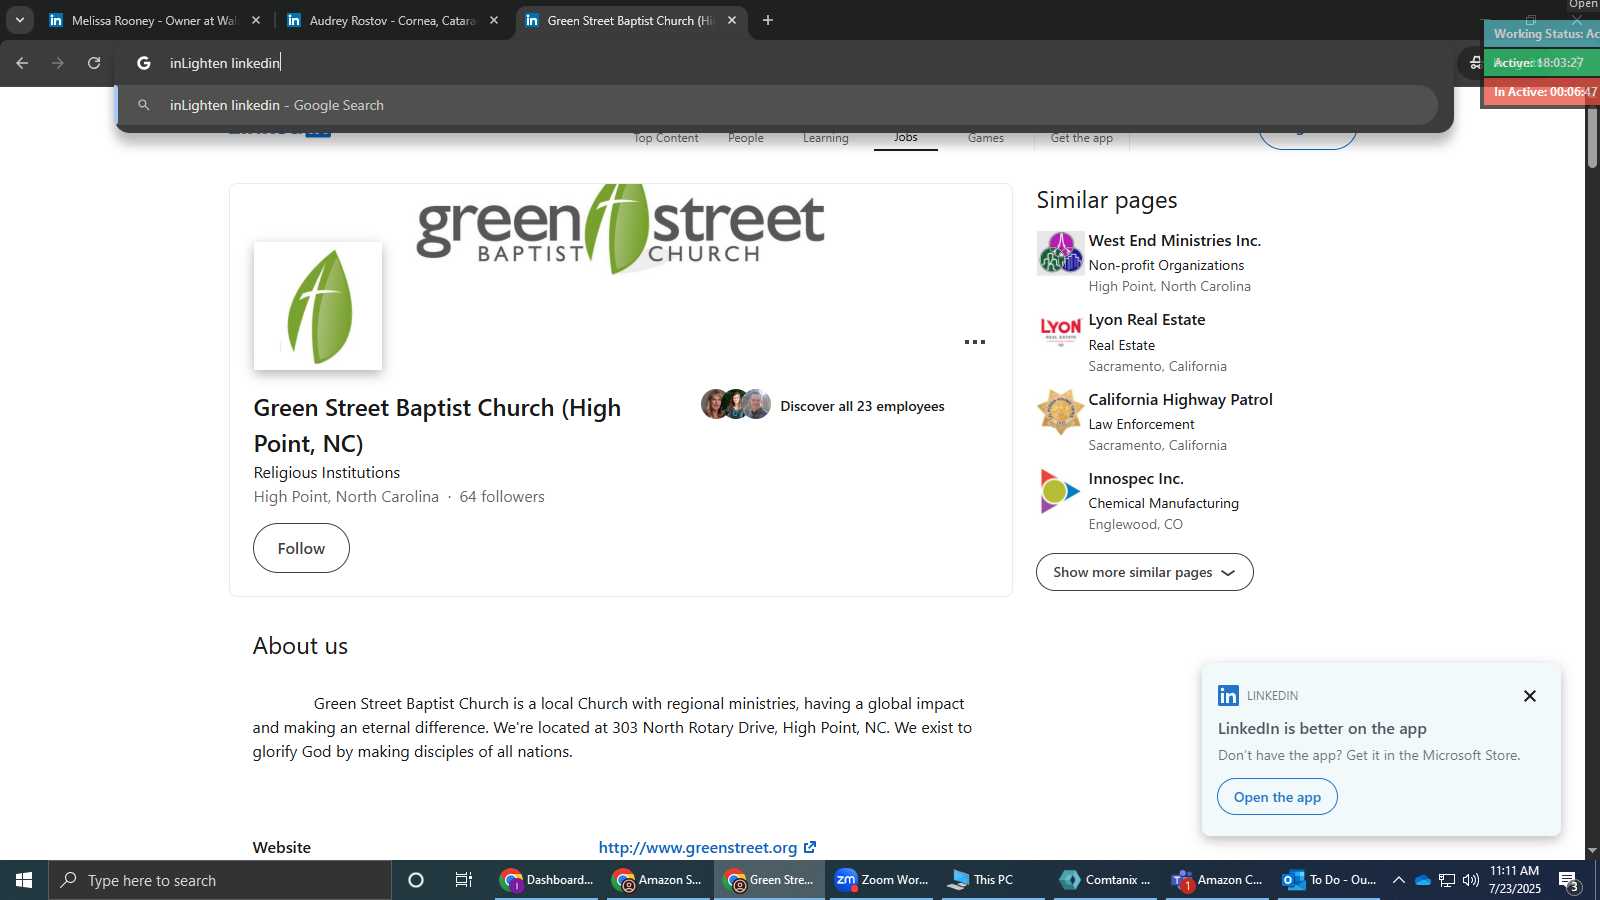The width and height of the screenshot is (1600, 900).
Task: Click the Innospec Inc. logo
Action: point(1060,491)
